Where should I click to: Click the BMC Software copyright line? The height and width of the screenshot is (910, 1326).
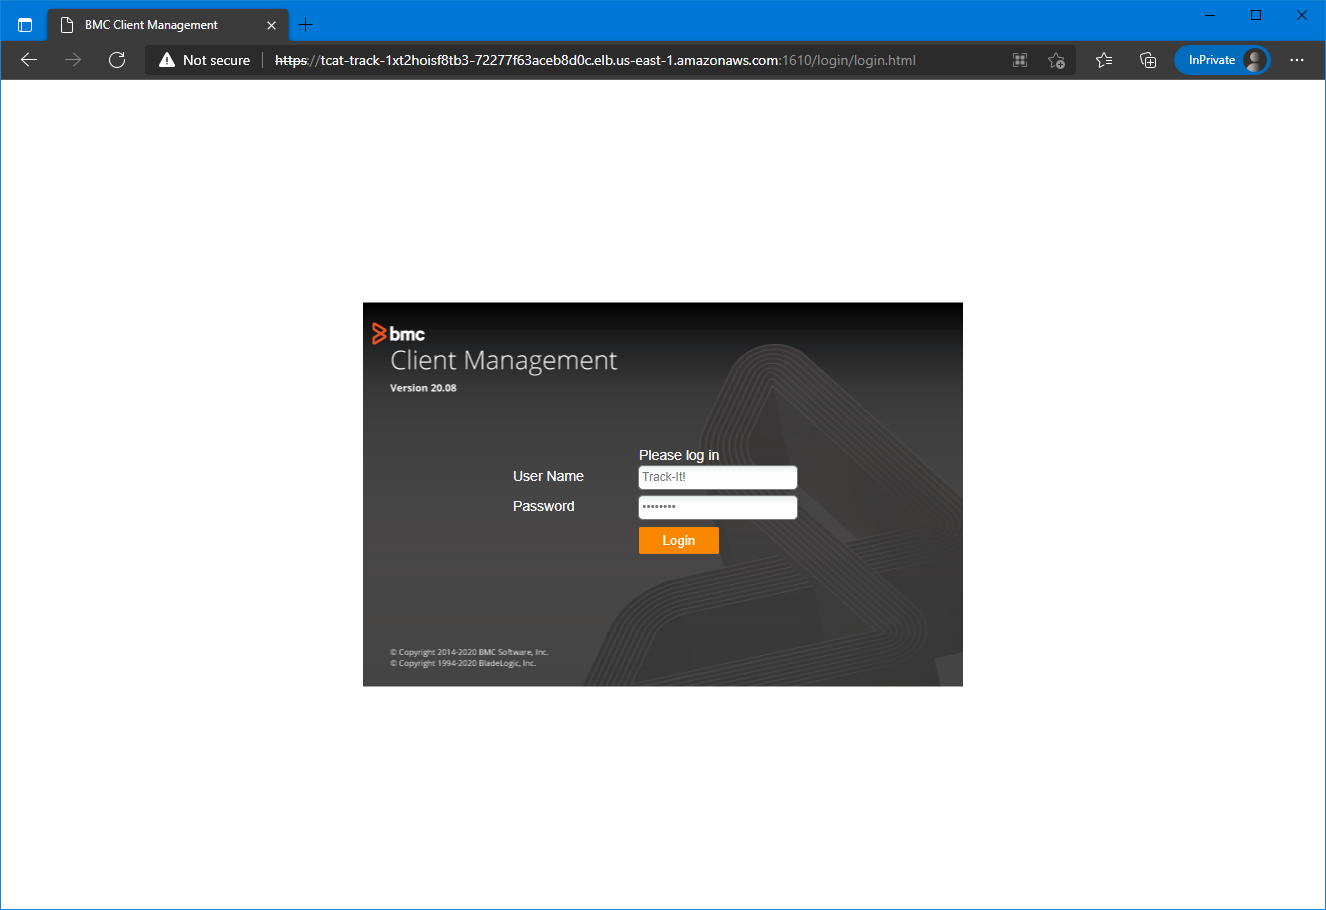tap(469, 652)
